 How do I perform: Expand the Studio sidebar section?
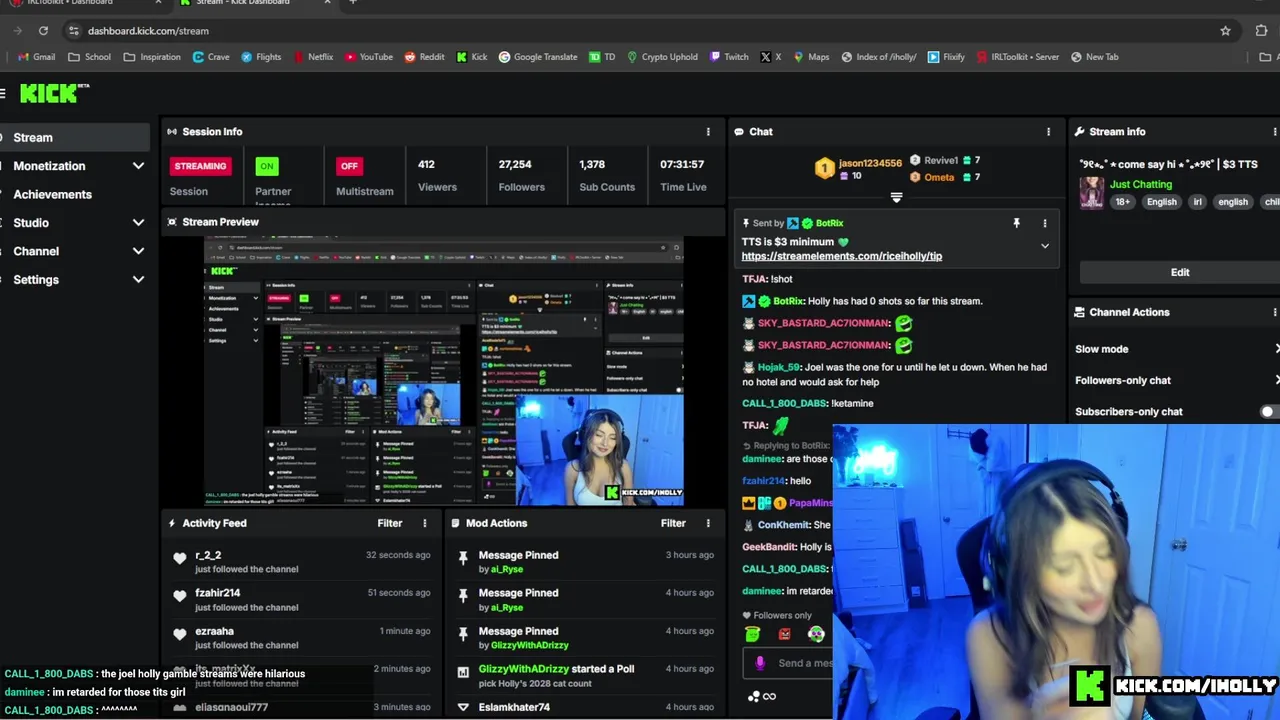tap(138, 223)
